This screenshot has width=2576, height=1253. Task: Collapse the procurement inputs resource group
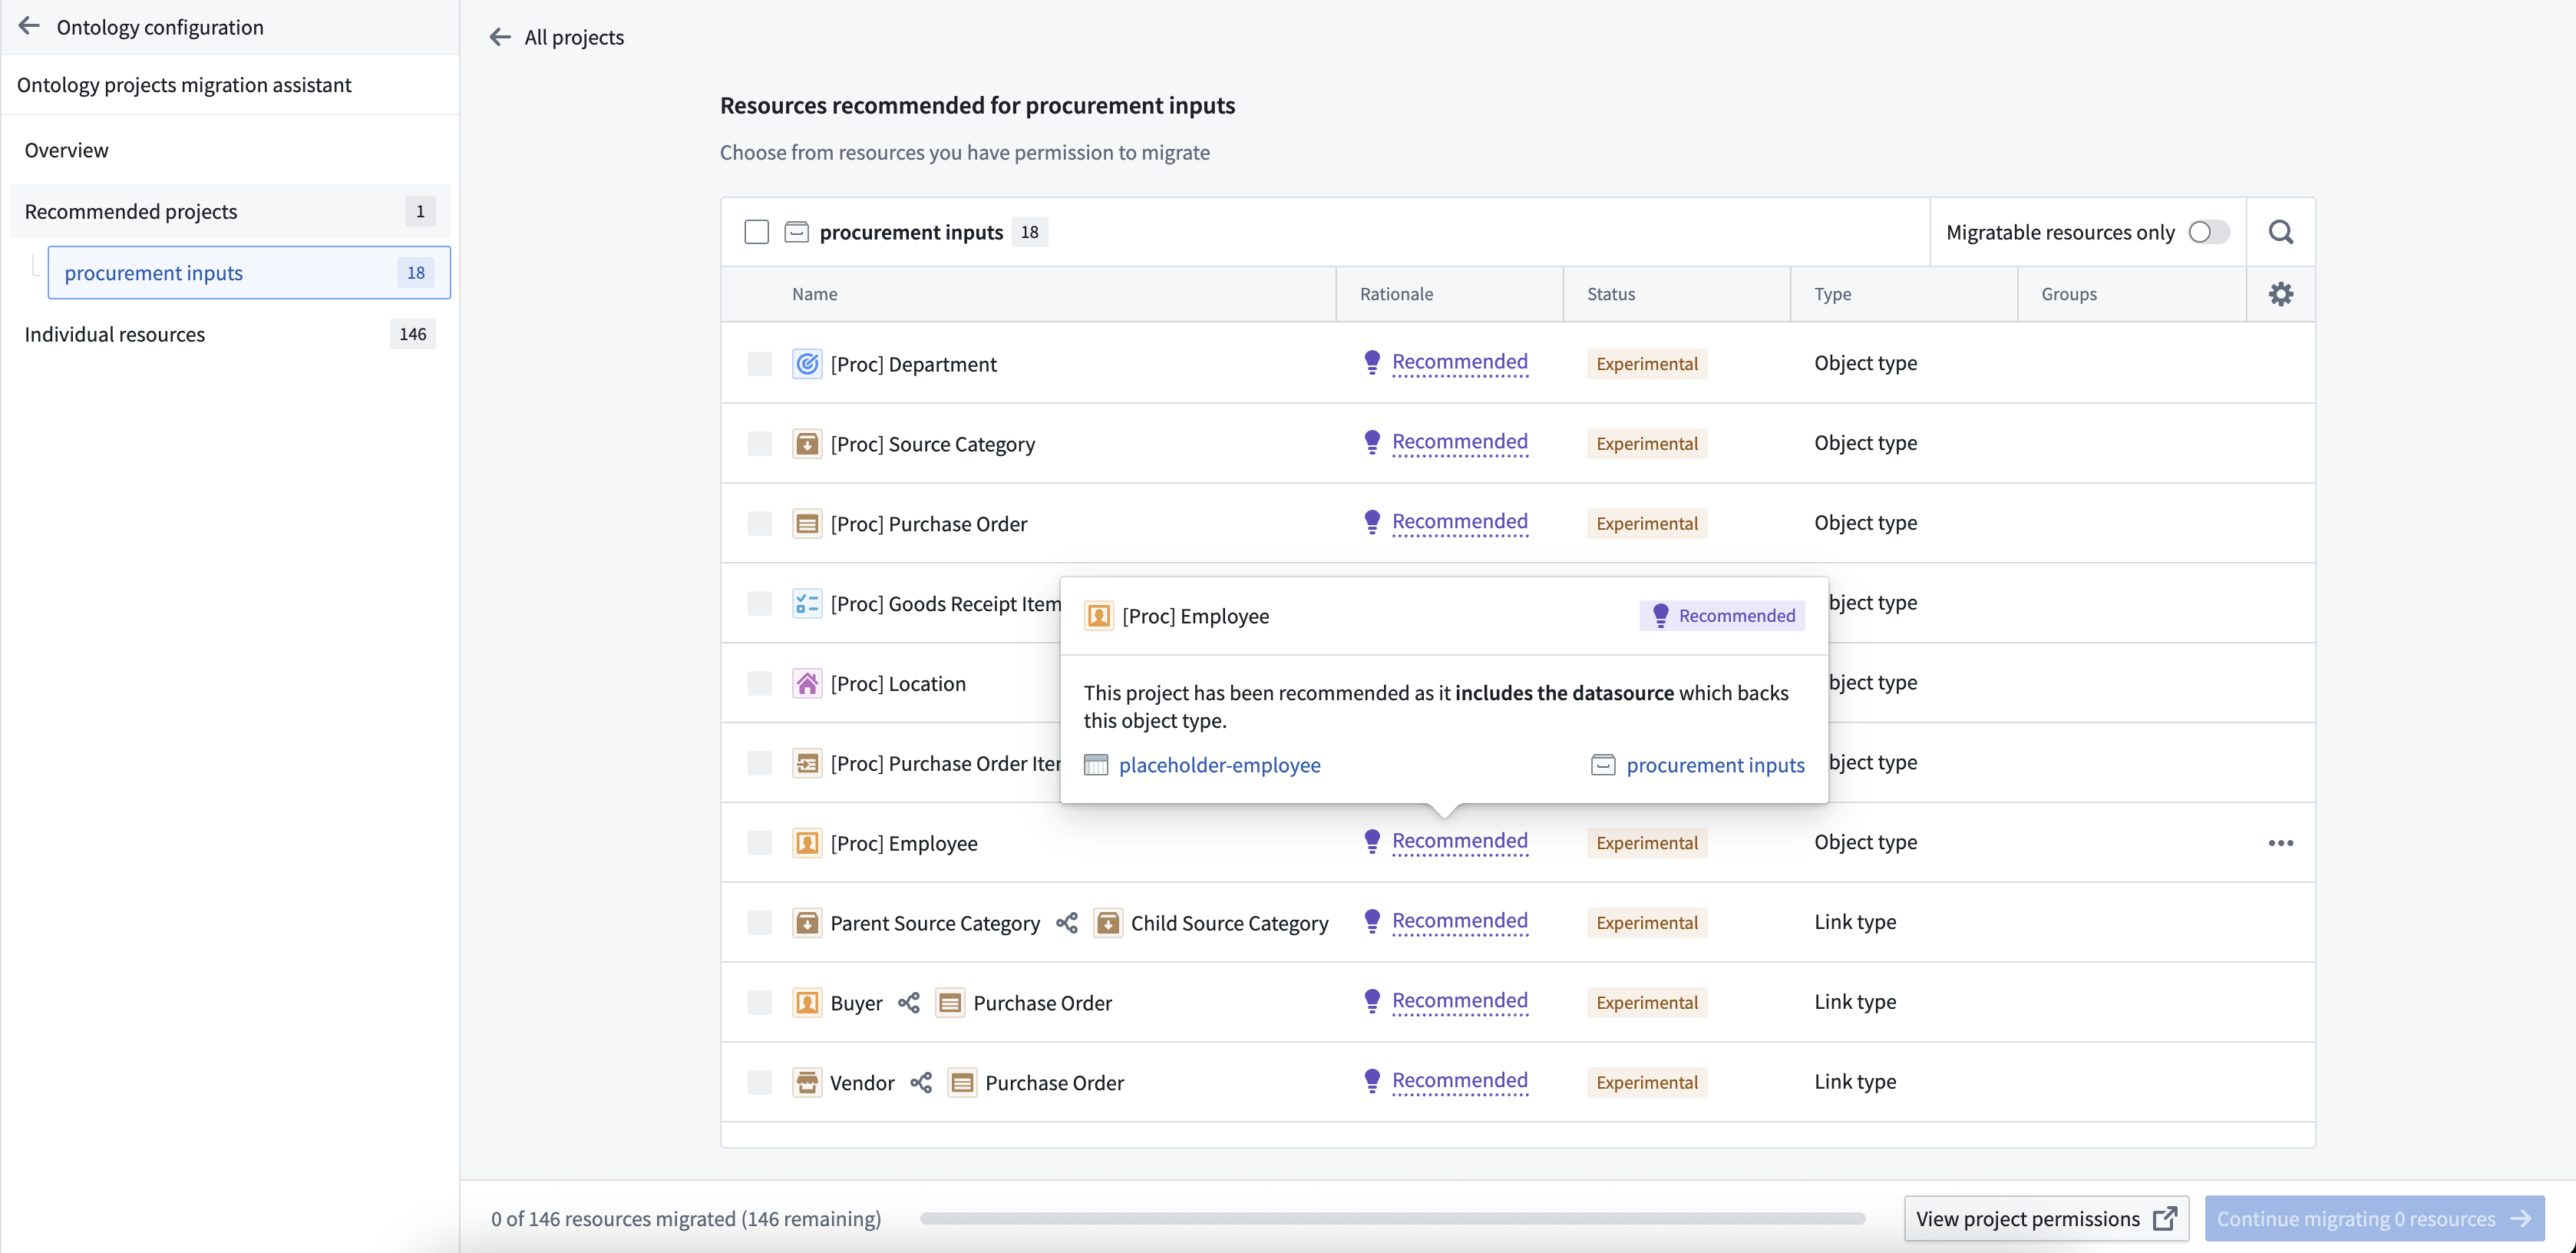[796, 231]
